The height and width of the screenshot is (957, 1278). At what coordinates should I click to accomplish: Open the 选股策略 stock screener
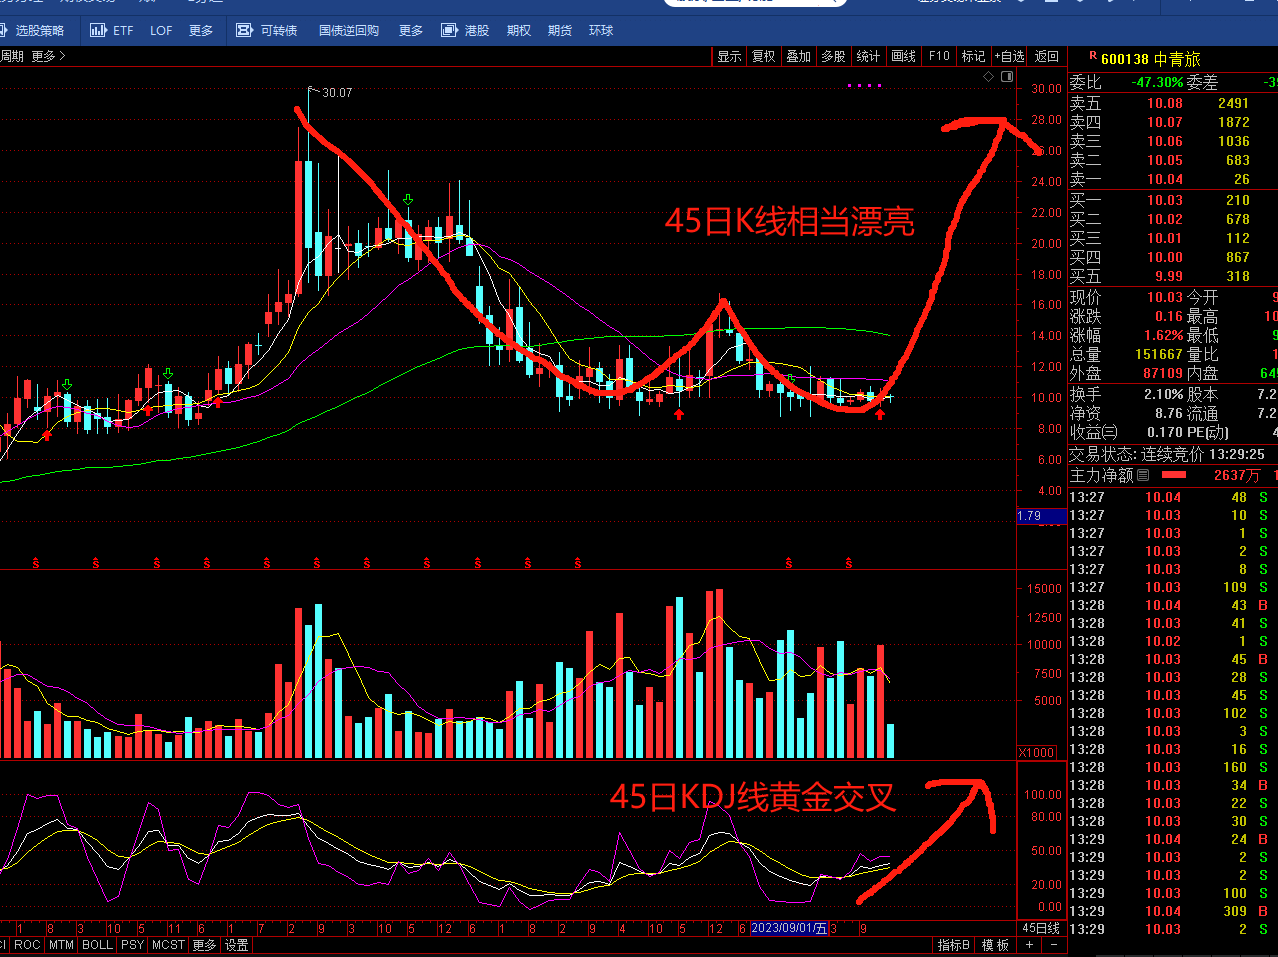click(33, 31)
